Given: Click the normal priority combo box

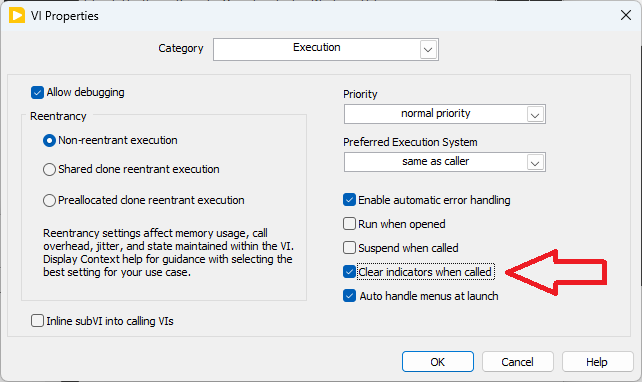Looking at the screenshot, I should coord(445,114).
